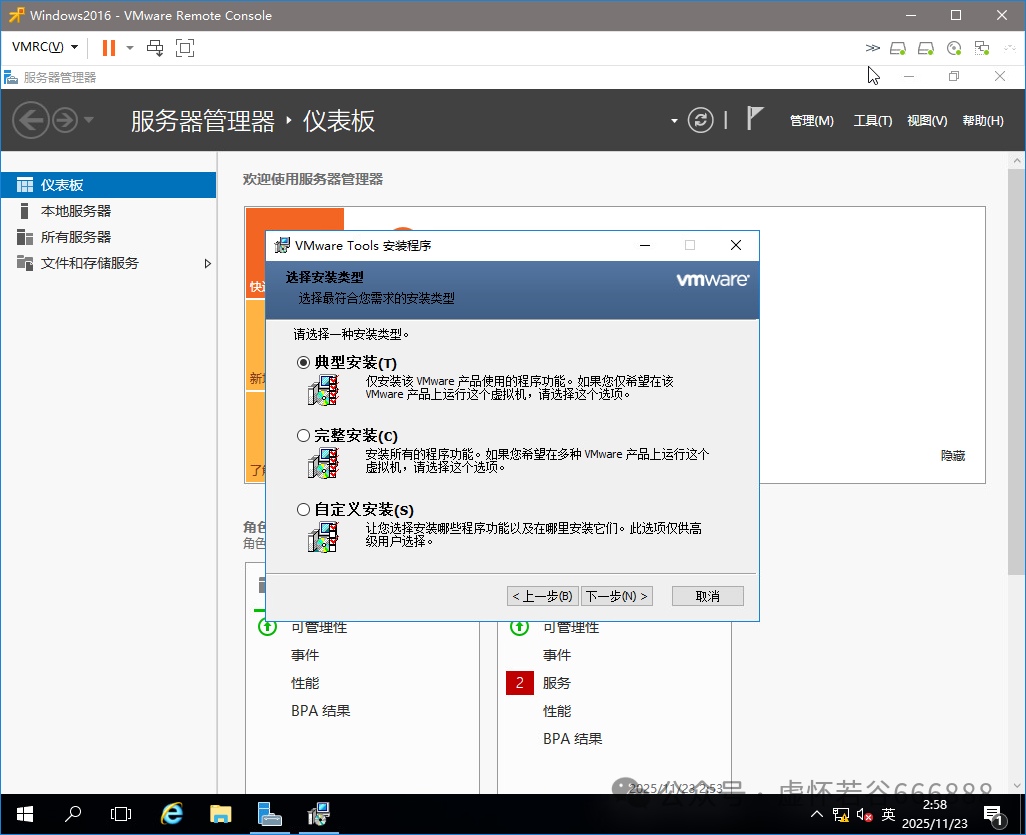The height and width of the screenshot is (835, 1026).
Task: Click green status icon in right tile
Action: pos(520,628)
